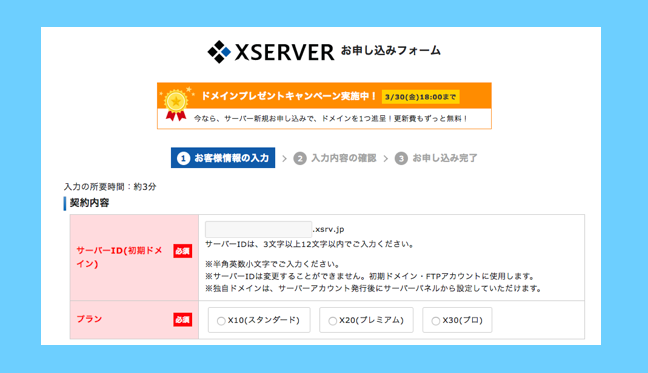Click the gold medal ribbon icon
This screenshot has width=648, height=373.
[x=176, y=105]
